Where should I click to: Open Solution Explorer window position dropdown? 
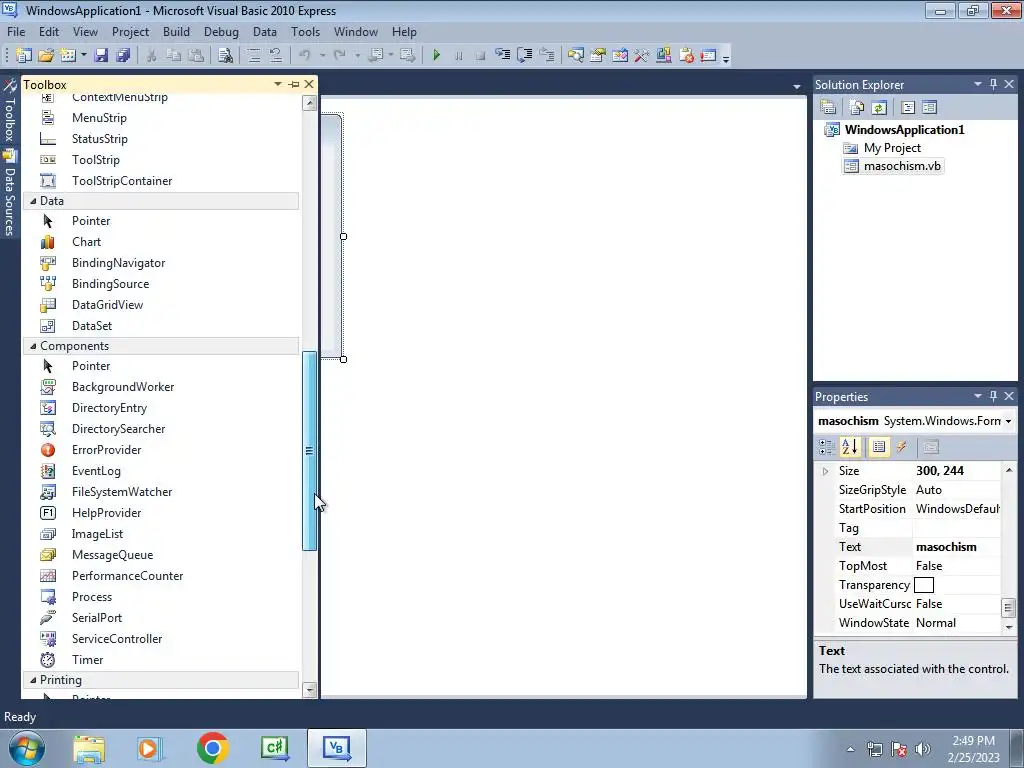978,84
